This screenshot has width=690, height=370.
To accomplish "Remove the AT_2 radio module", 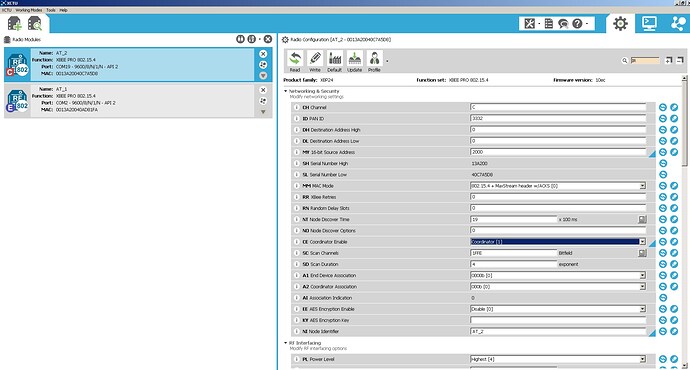I will [263, 54].
